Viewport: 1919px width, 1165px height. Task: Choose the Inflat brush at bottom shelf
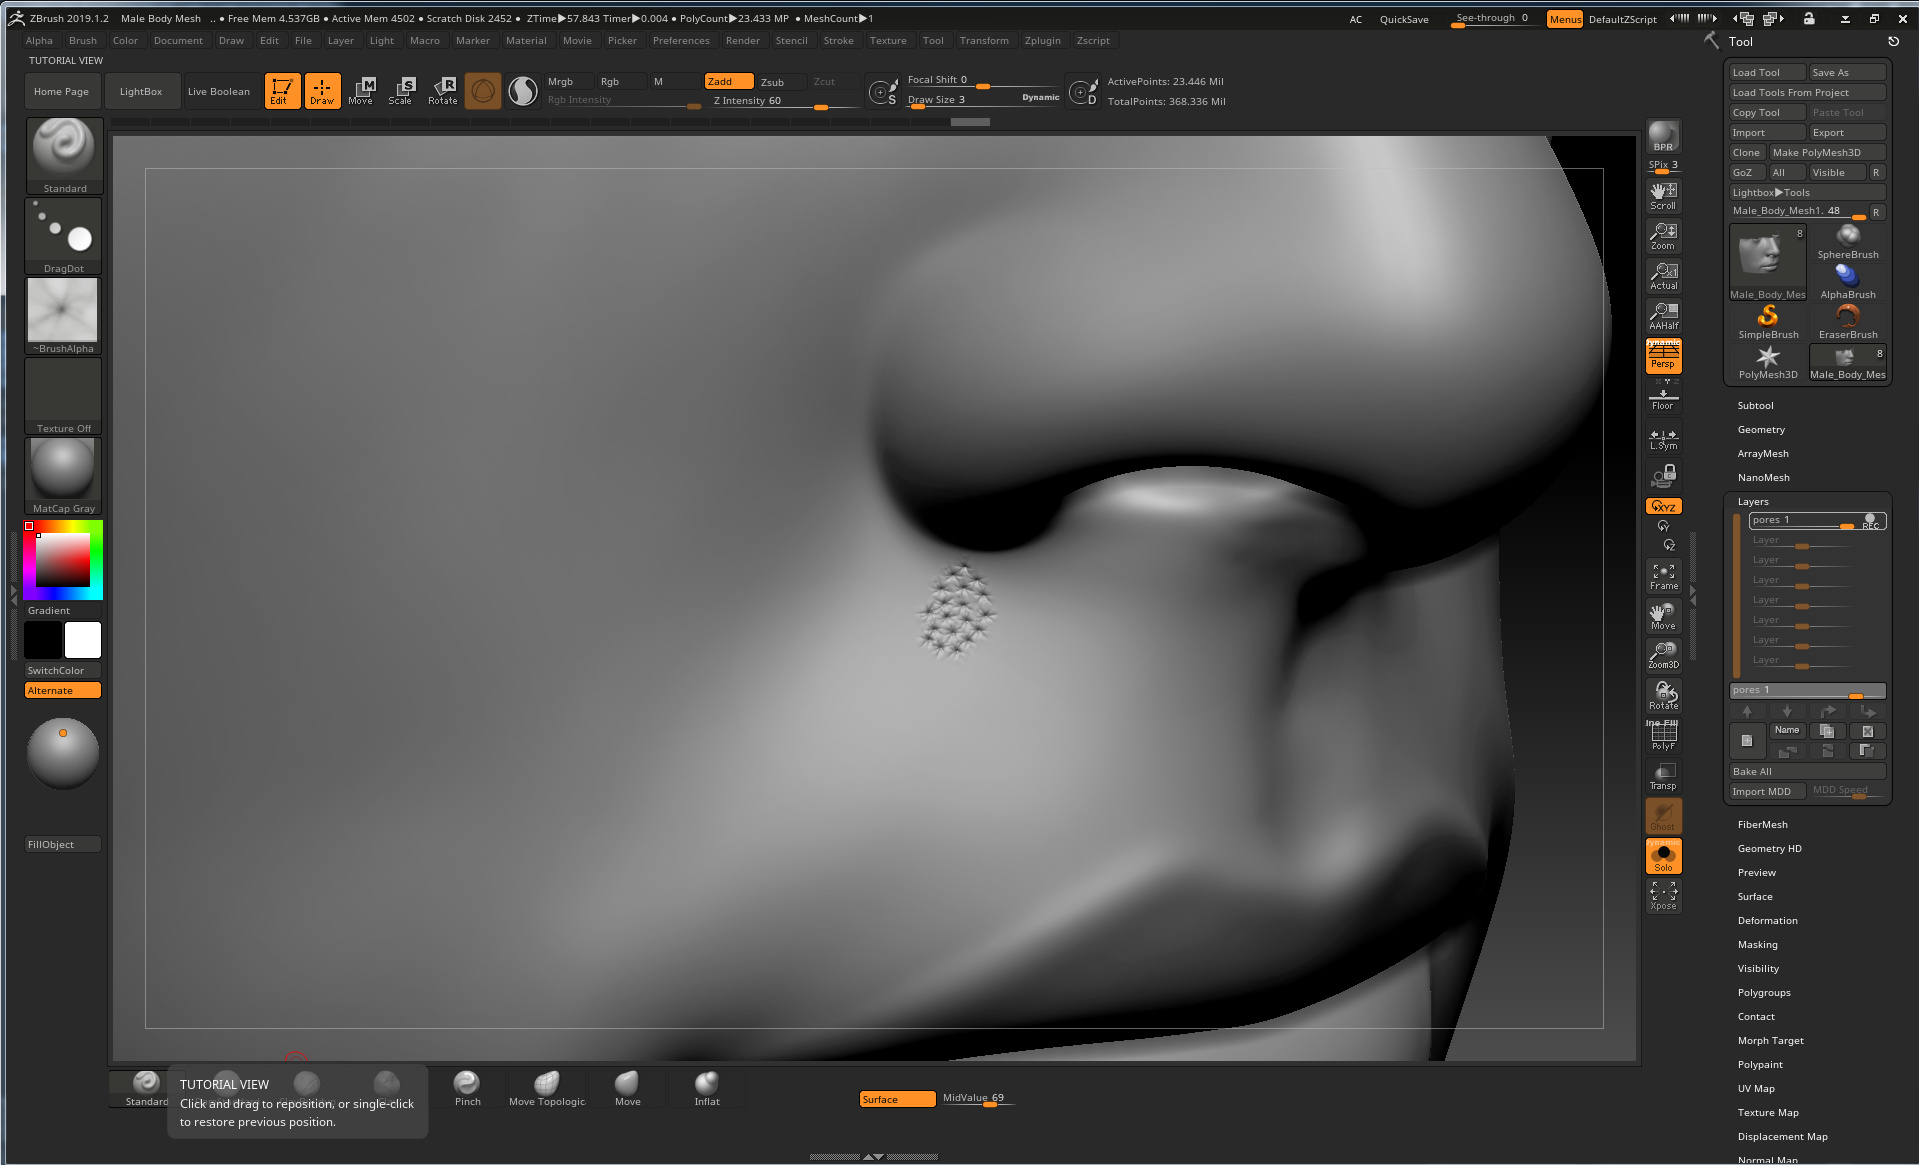(x=707, y=1088)
